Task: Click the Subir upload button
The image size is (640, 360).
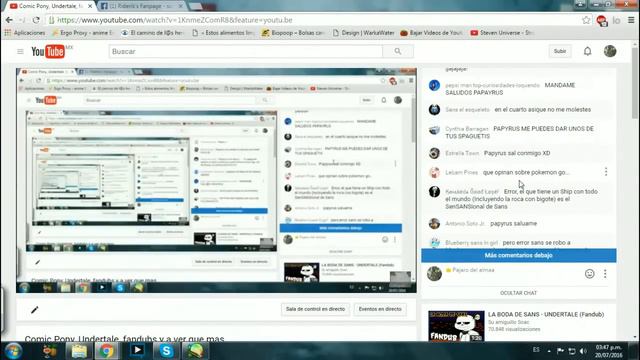Action: [560, 51]
